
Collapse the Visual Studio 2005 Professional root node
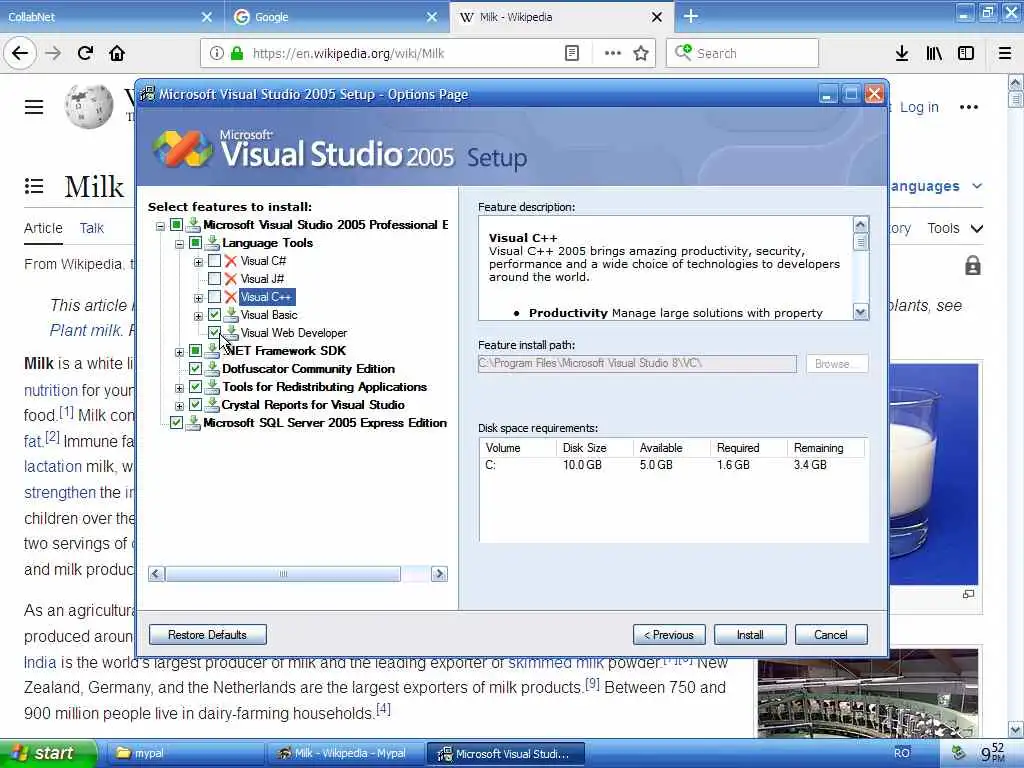point(161,226)
